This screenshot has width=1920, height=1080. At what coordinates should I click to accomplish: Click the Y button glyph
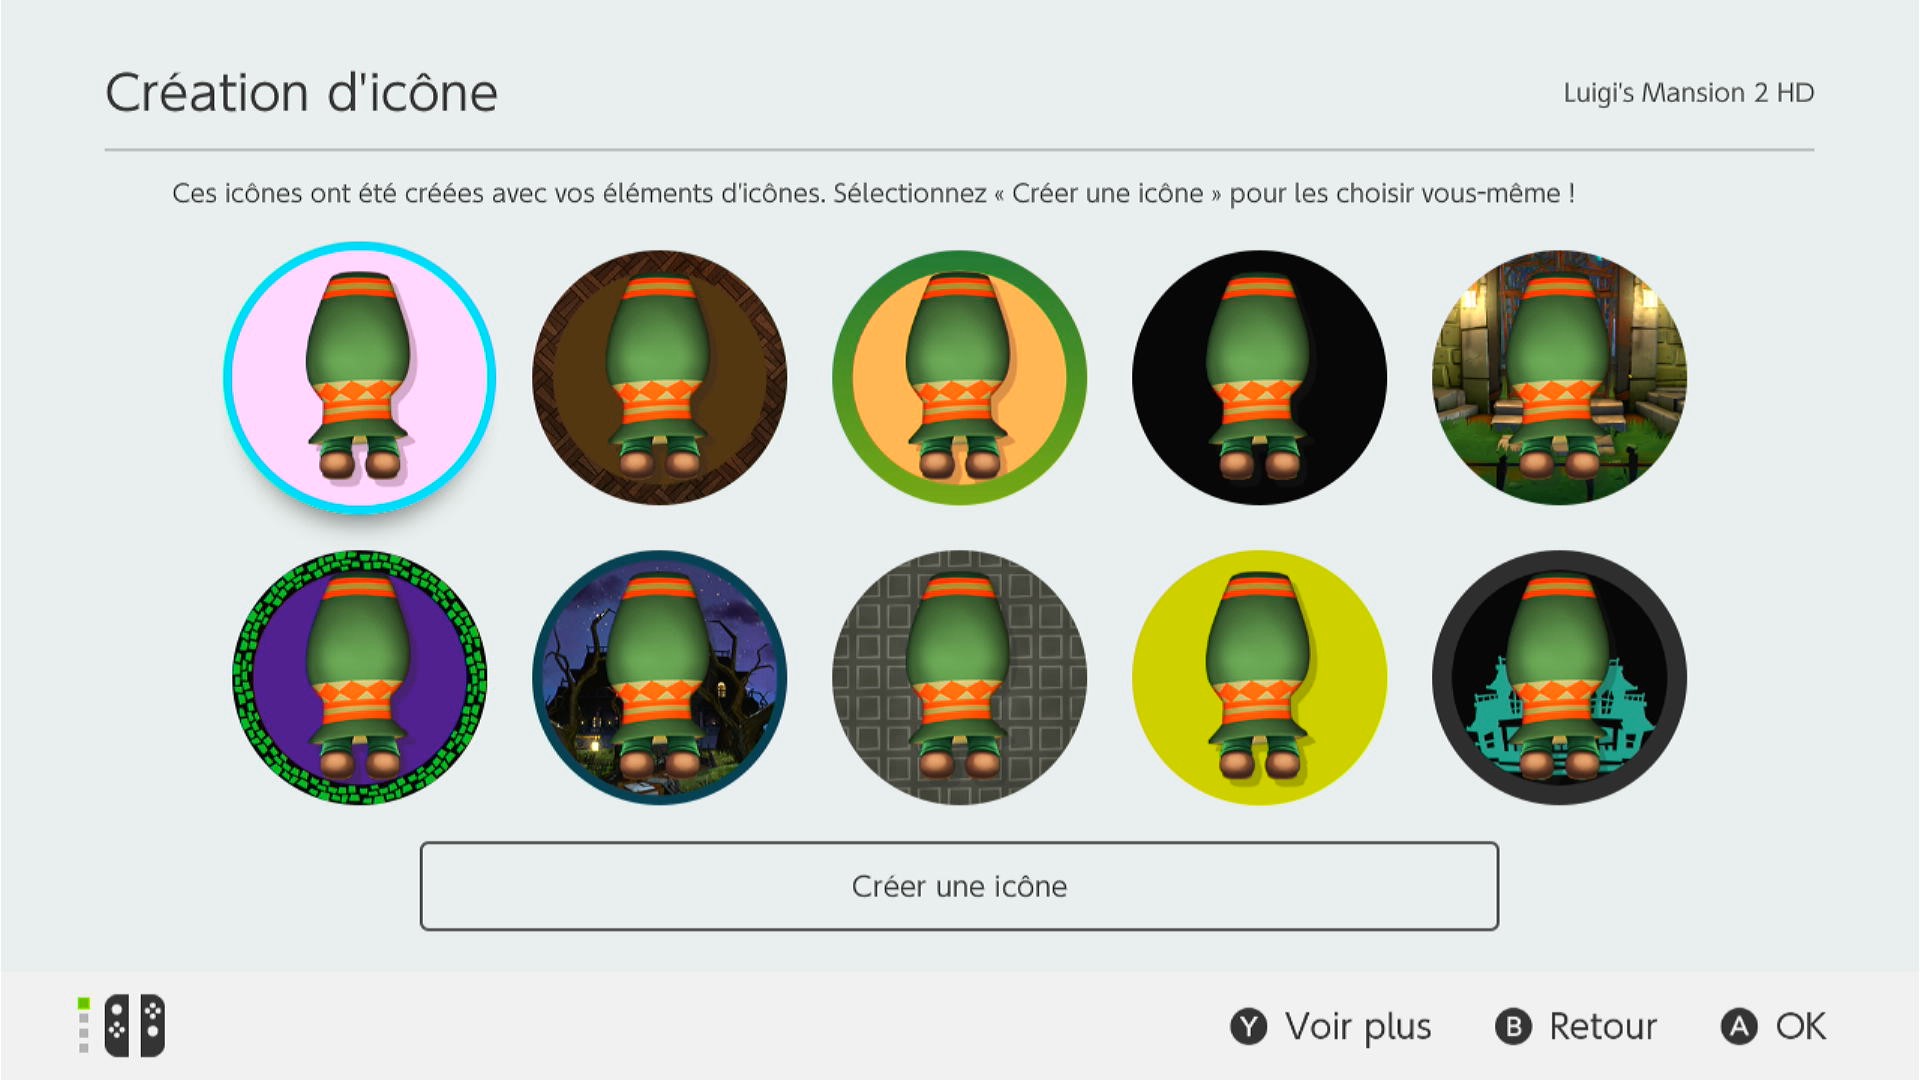pos(1248,1027)
